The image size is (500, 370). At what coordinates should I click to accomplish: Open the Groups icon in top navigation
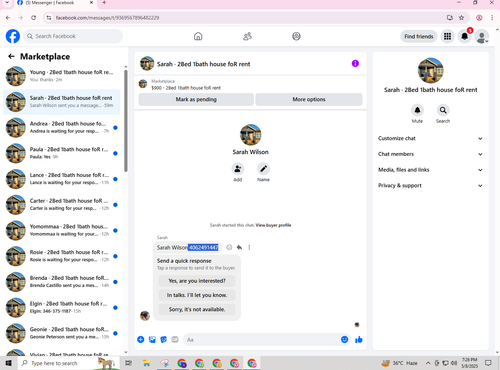click(x=296, y=36)
